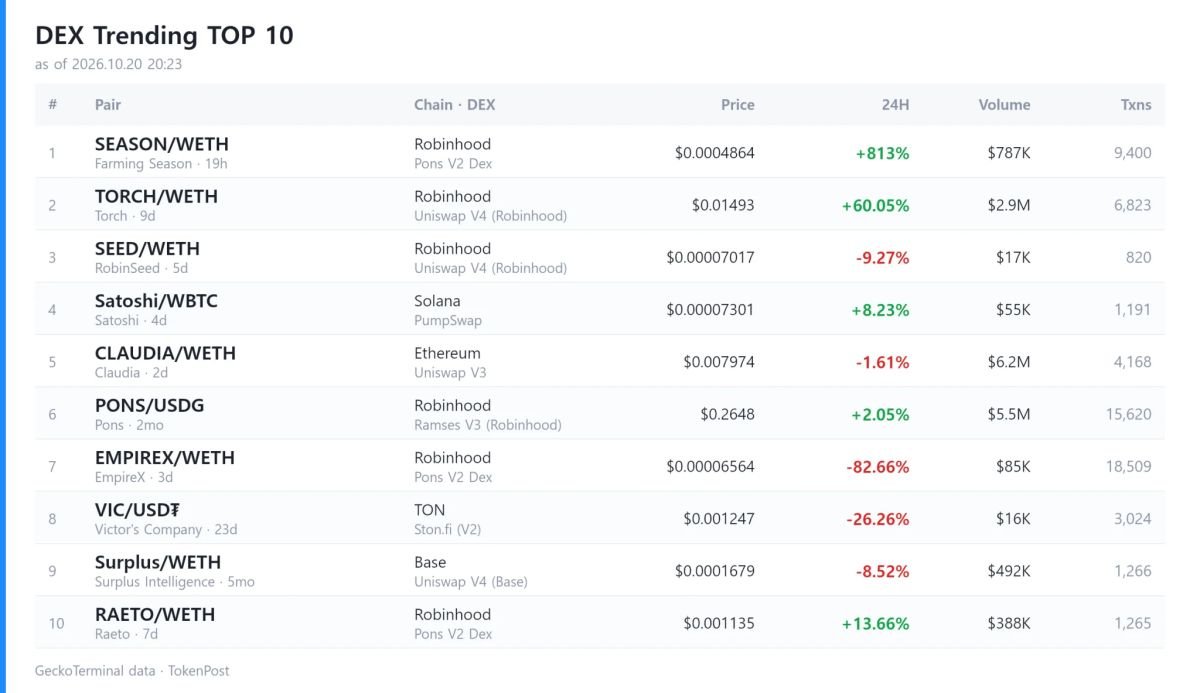Click the 18,509 transactions count
Image resolution: width=1200 pixels, height=693 pixels.
pos(1129,466)
